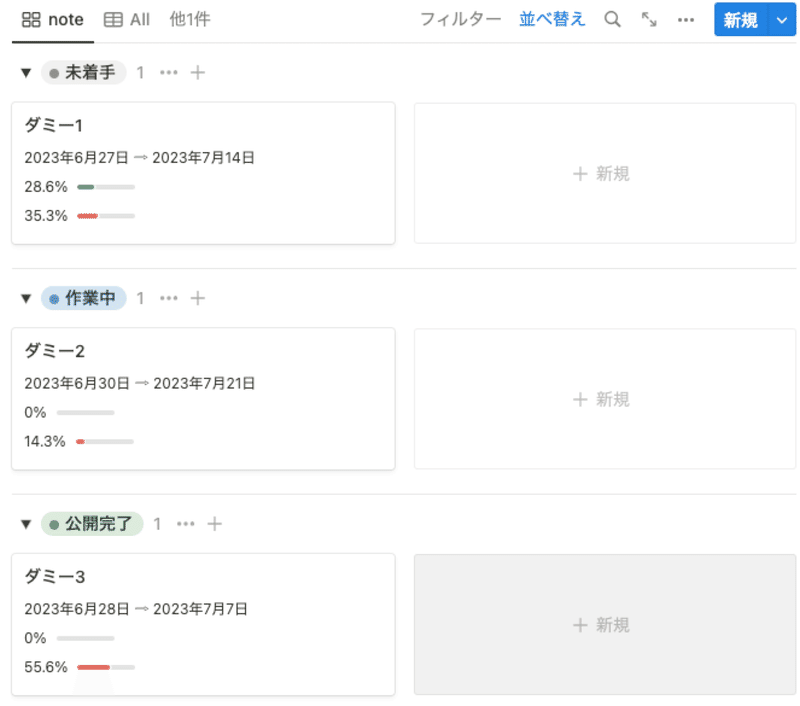This screenshot has height=706, width=800.
Task: Click the count 1 beside 未着手
Action: [140, 72]
